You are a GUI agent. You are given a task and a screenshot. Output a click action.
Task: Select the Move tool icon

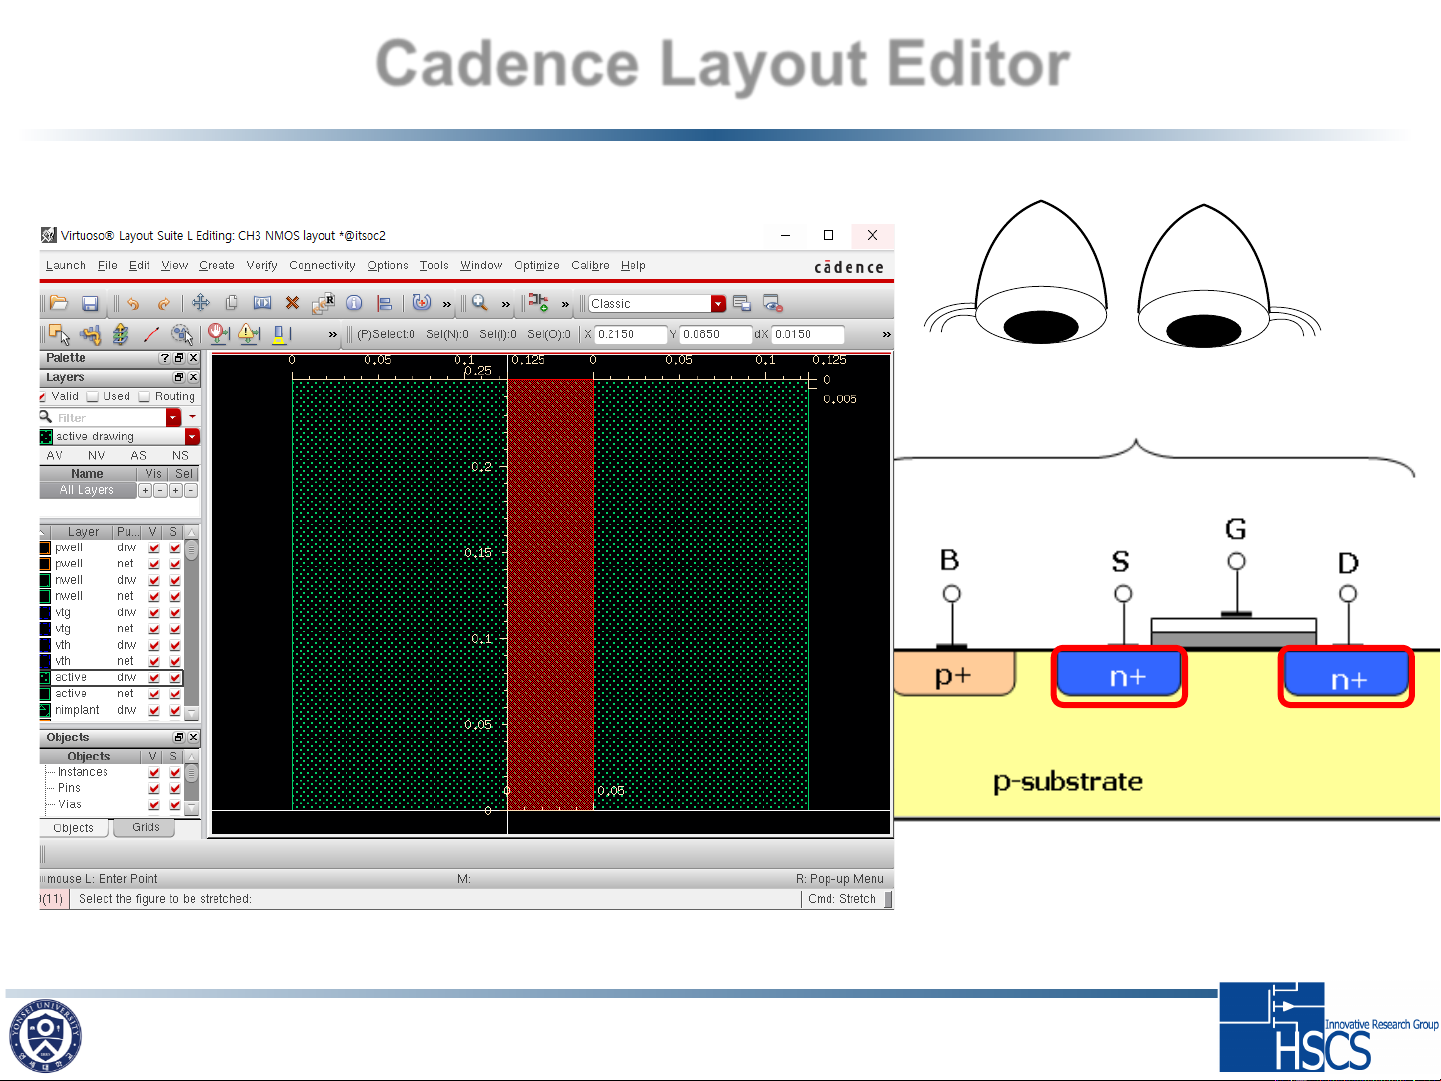coord(201,303)
